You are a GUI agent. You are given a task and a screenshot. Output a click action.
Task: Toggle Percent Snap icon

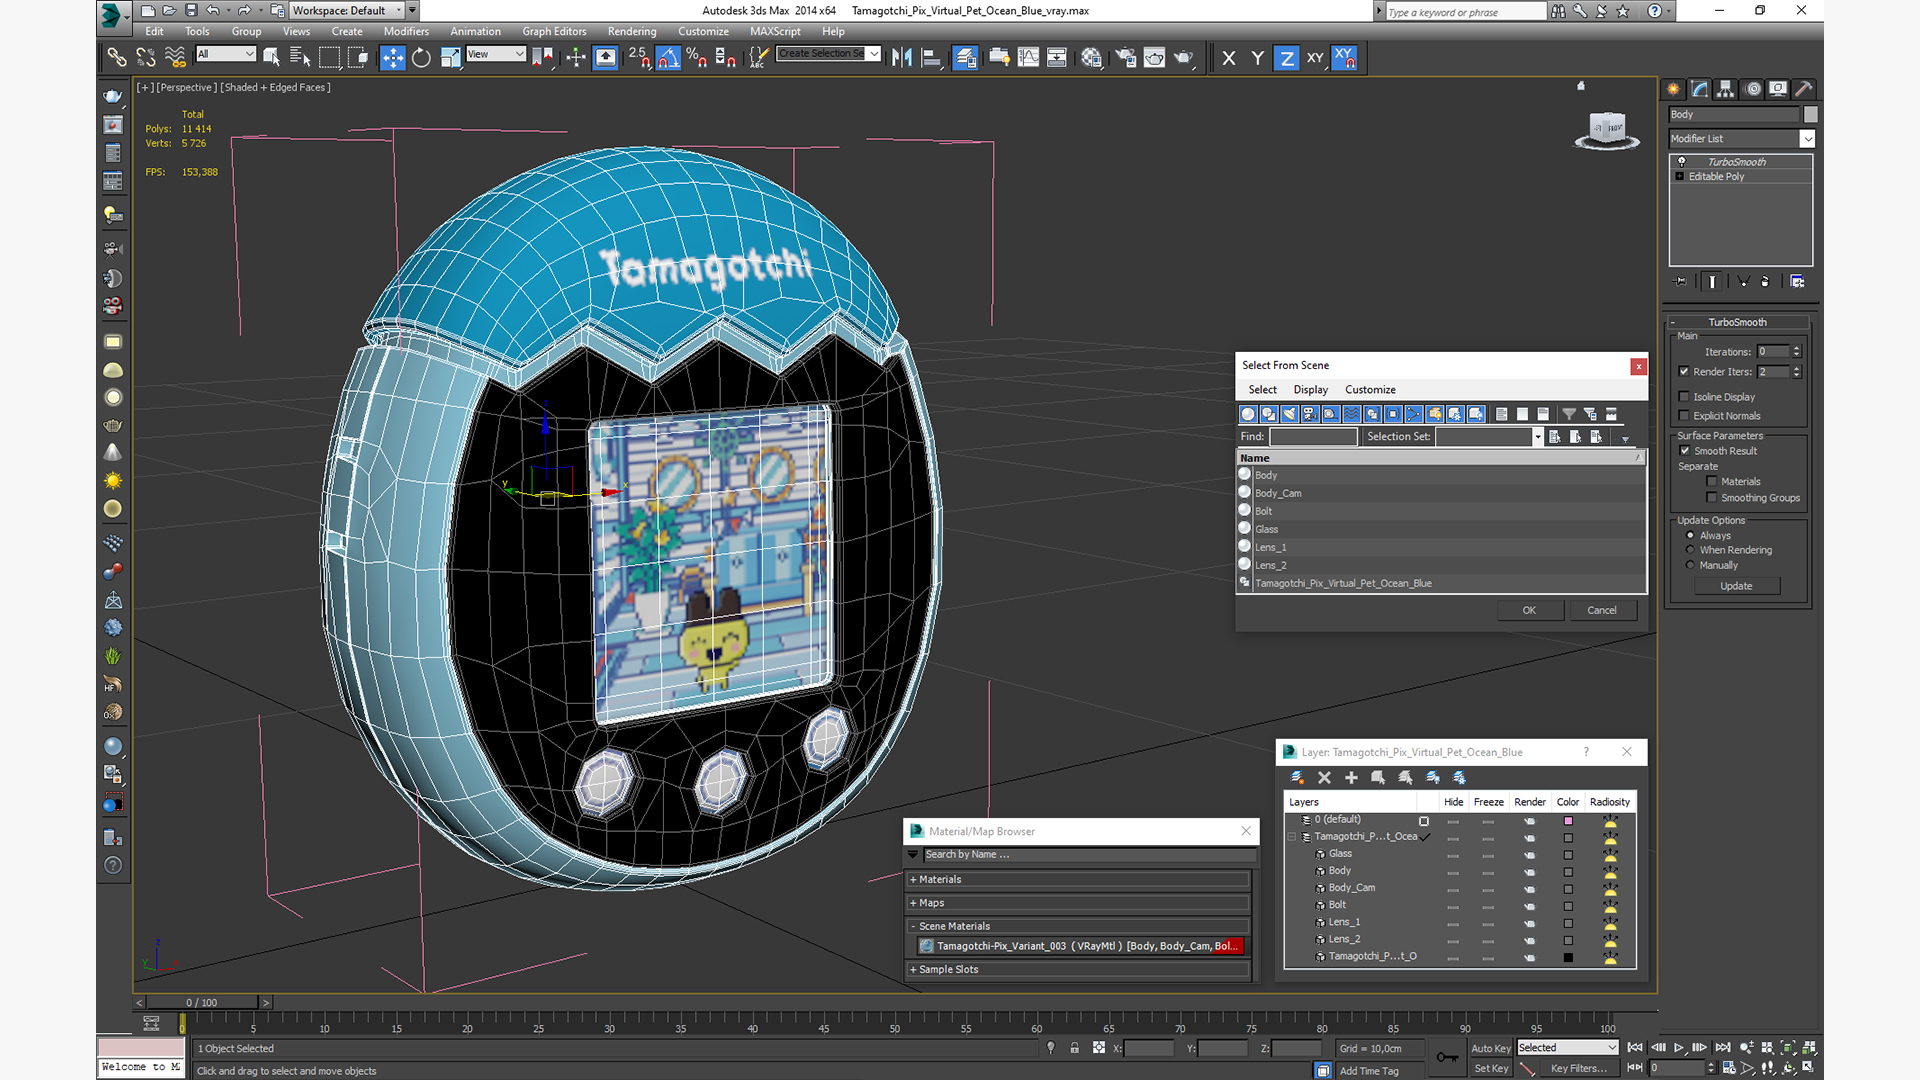697,58
